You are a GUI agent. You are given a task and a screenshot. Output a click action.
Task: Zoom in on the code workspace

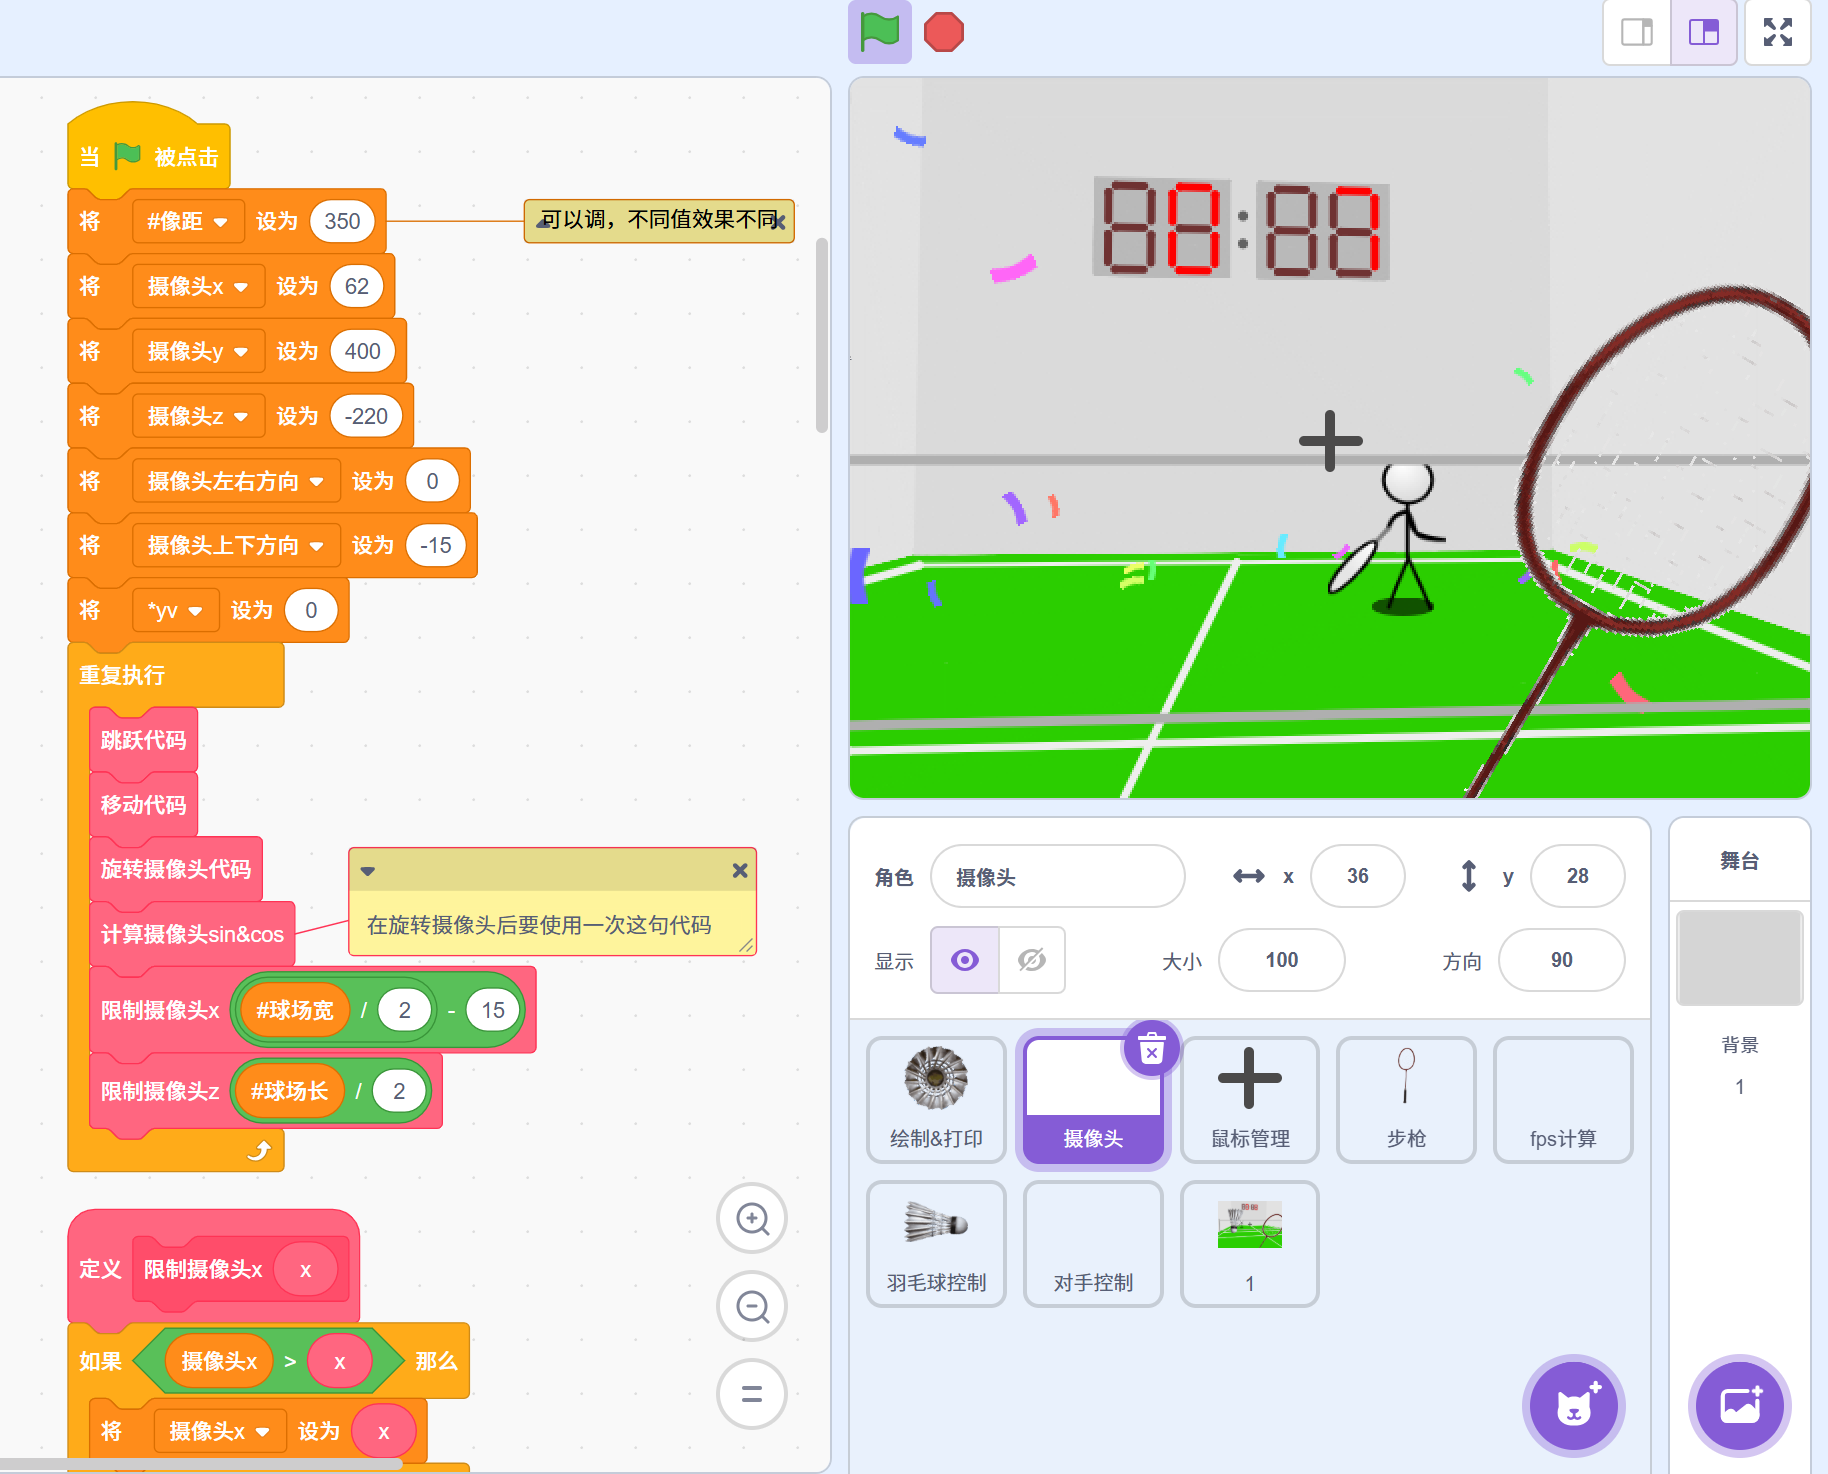[x=752, y=1218]
